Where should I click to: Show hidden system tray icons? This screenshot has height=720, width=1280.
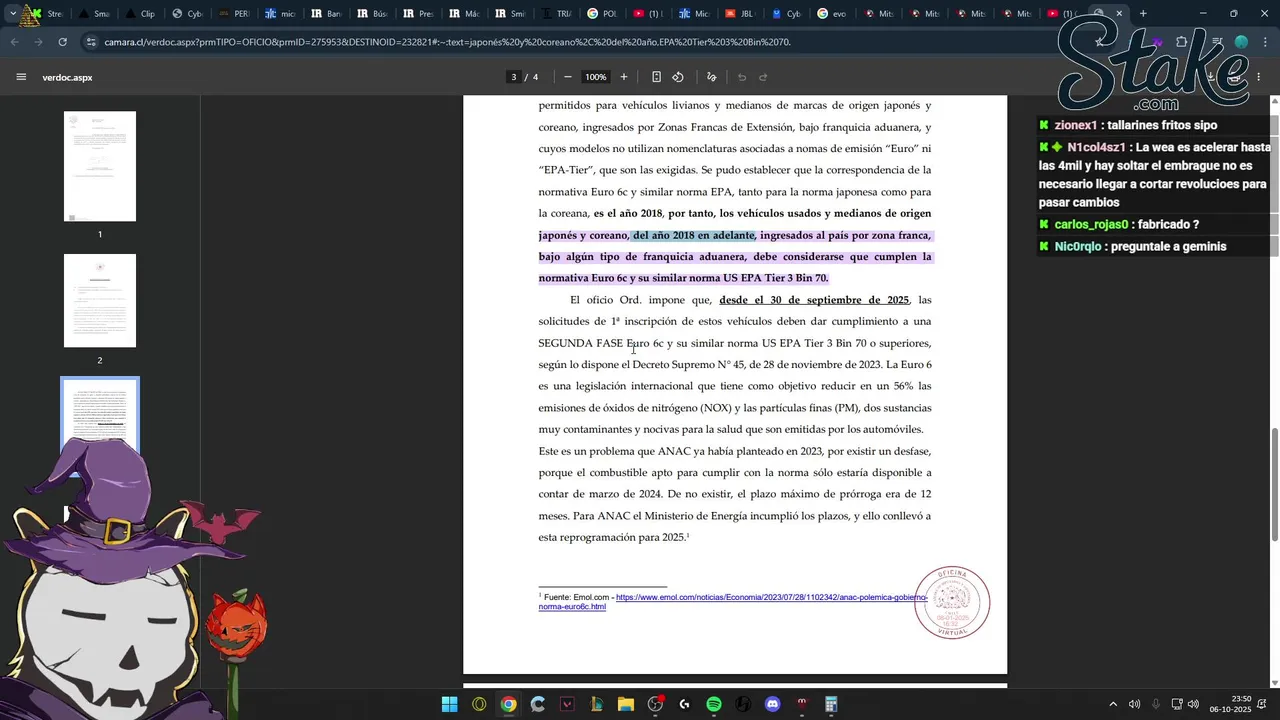click(1112, 704)
